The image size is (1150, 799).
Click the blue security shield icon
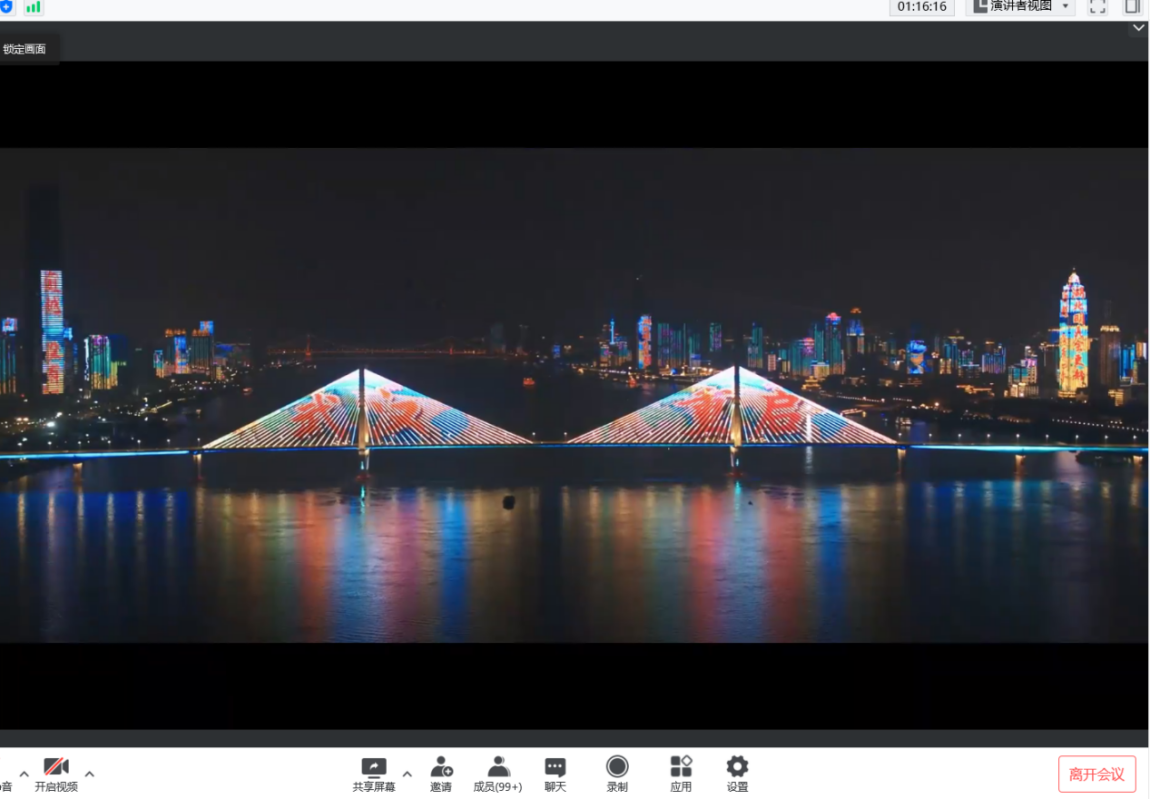click(x=6, y=6)
